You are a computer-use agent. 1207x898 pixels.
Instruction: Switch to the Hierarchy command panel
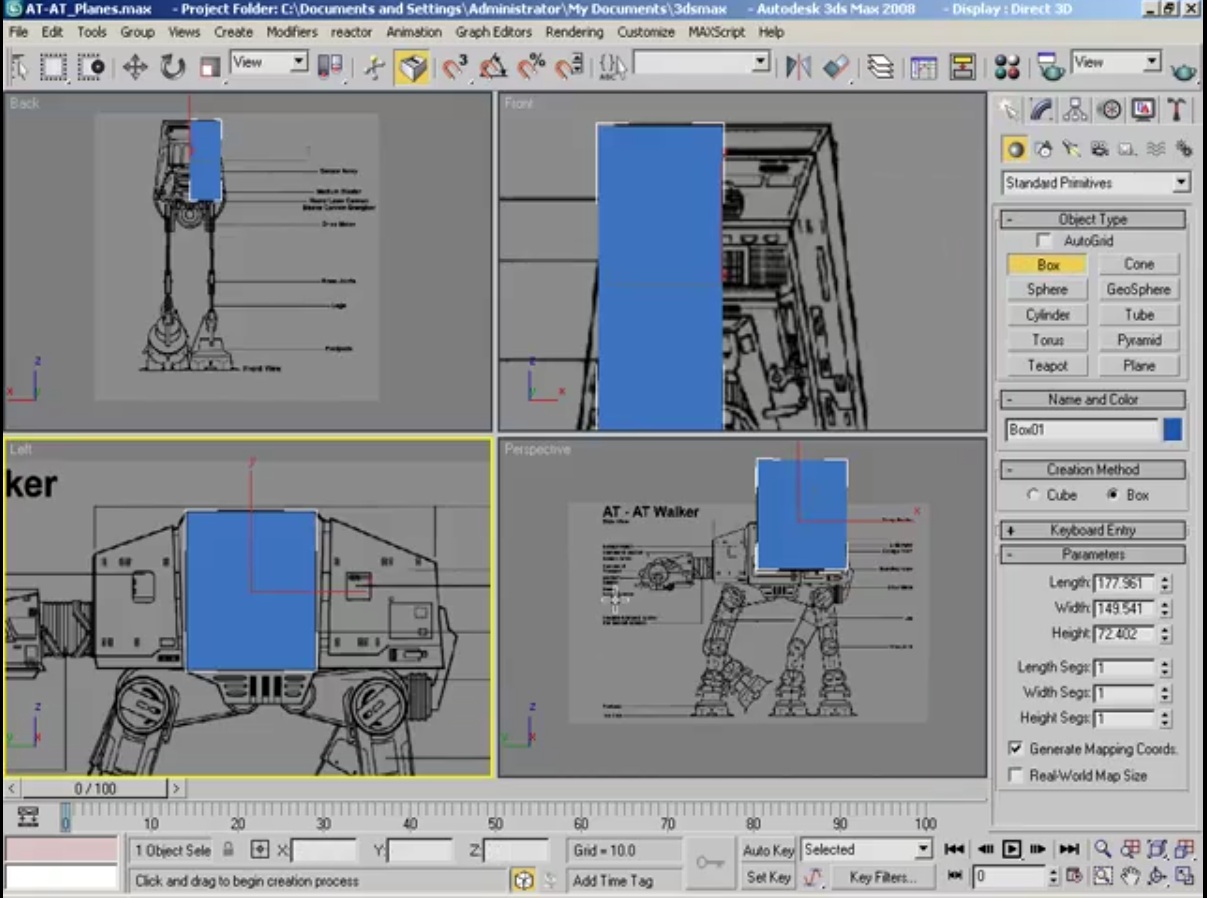(x=1076, y=109)
